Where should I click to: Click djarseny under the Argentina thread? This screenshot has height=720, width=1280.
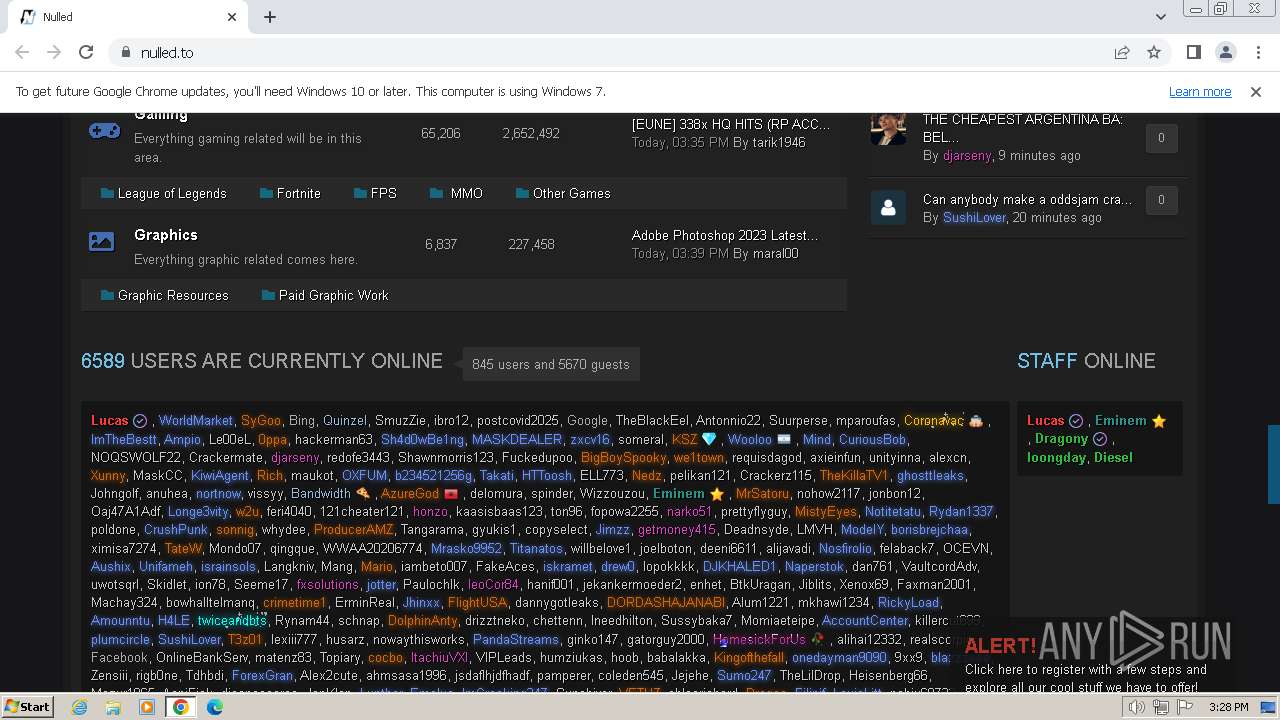click(967, 155)
